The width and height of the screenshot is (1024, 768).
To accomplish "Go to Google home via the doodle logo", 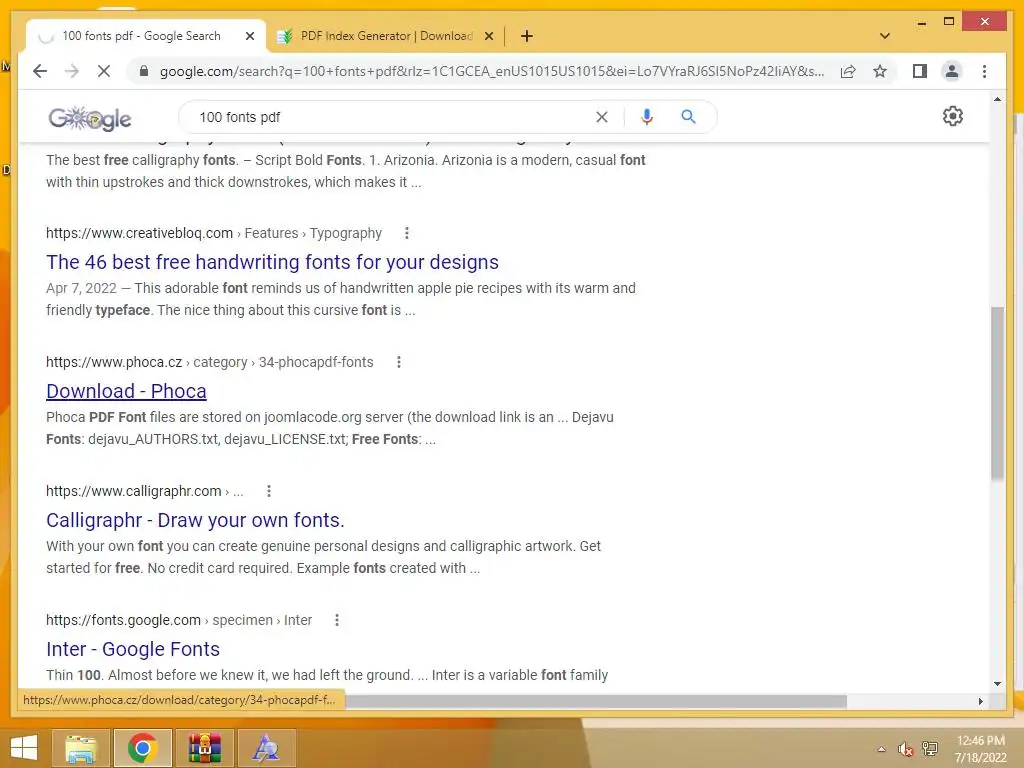I will (x=89, y=118).
